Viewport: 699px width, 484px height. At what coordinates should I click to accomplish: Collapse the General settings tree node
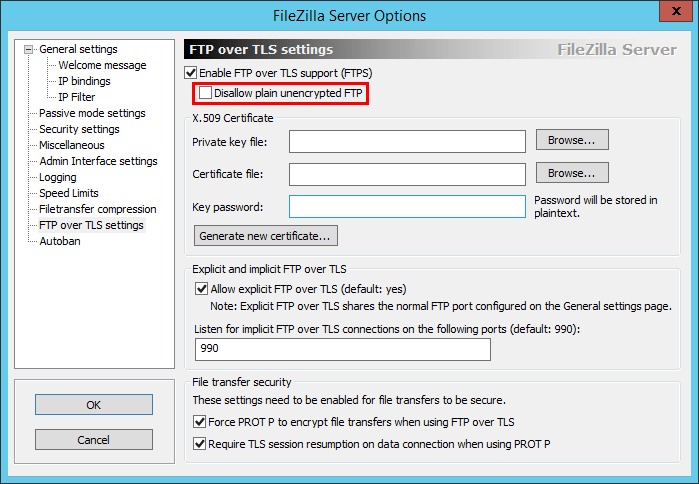click(30, 49)
